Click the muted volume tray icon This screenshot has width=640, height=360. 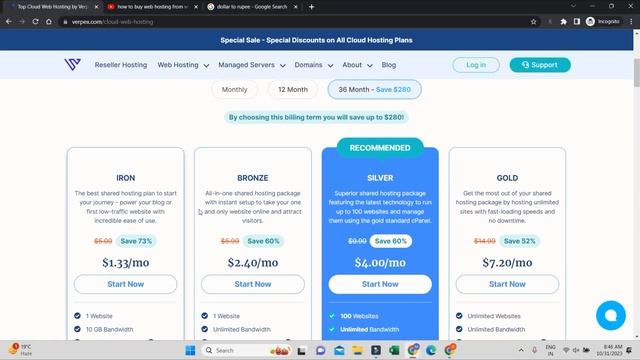point(576,350)
